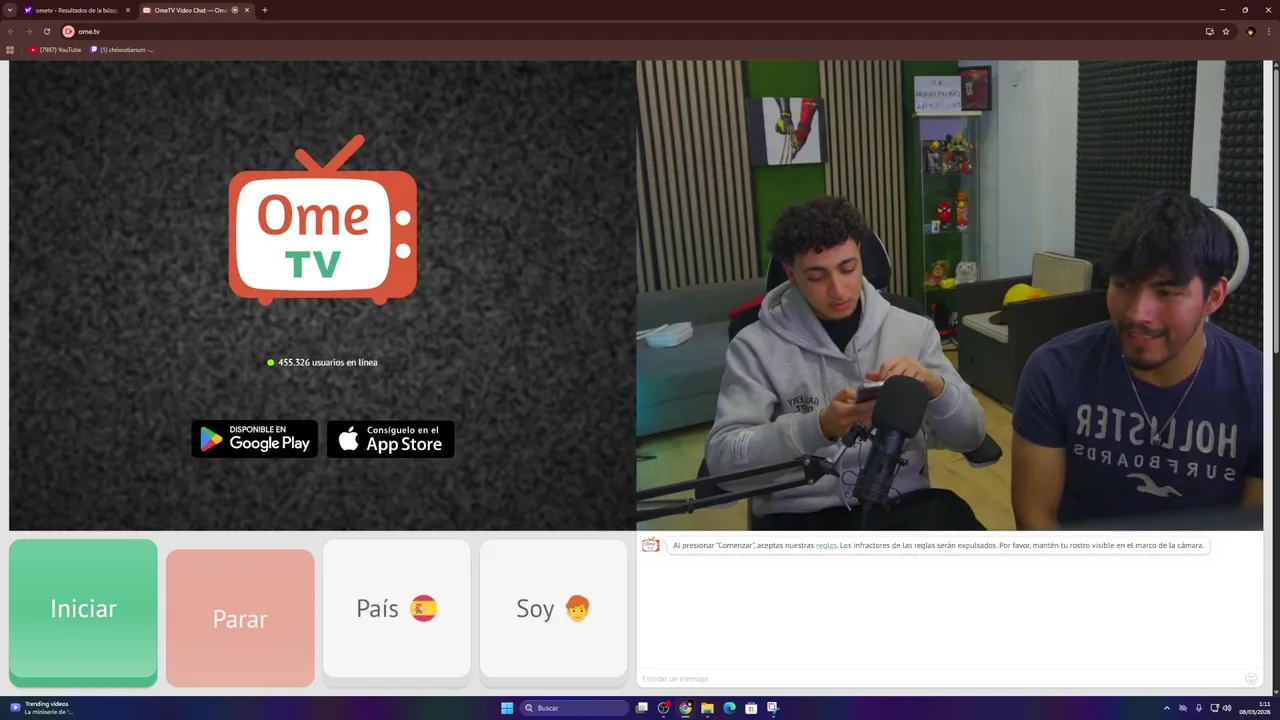
Task: Open the clock showing 1:11
Action: point(1254,708)
